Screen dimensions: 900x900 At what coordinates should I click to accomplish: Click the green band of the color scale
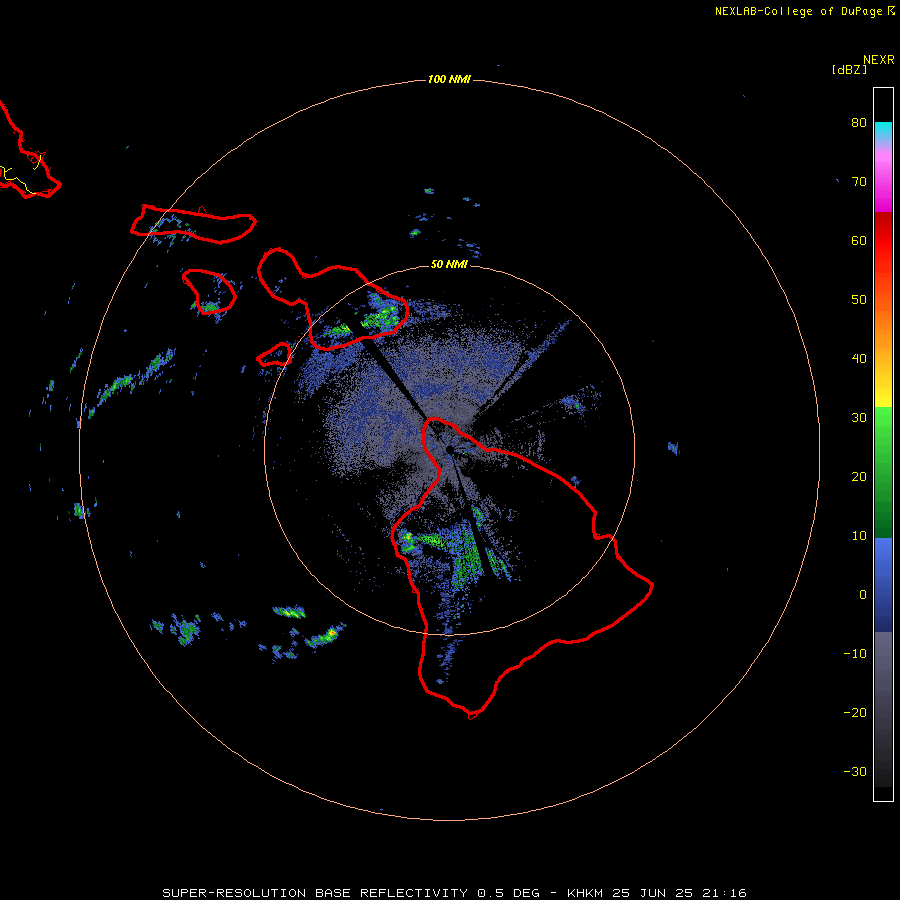883,472
